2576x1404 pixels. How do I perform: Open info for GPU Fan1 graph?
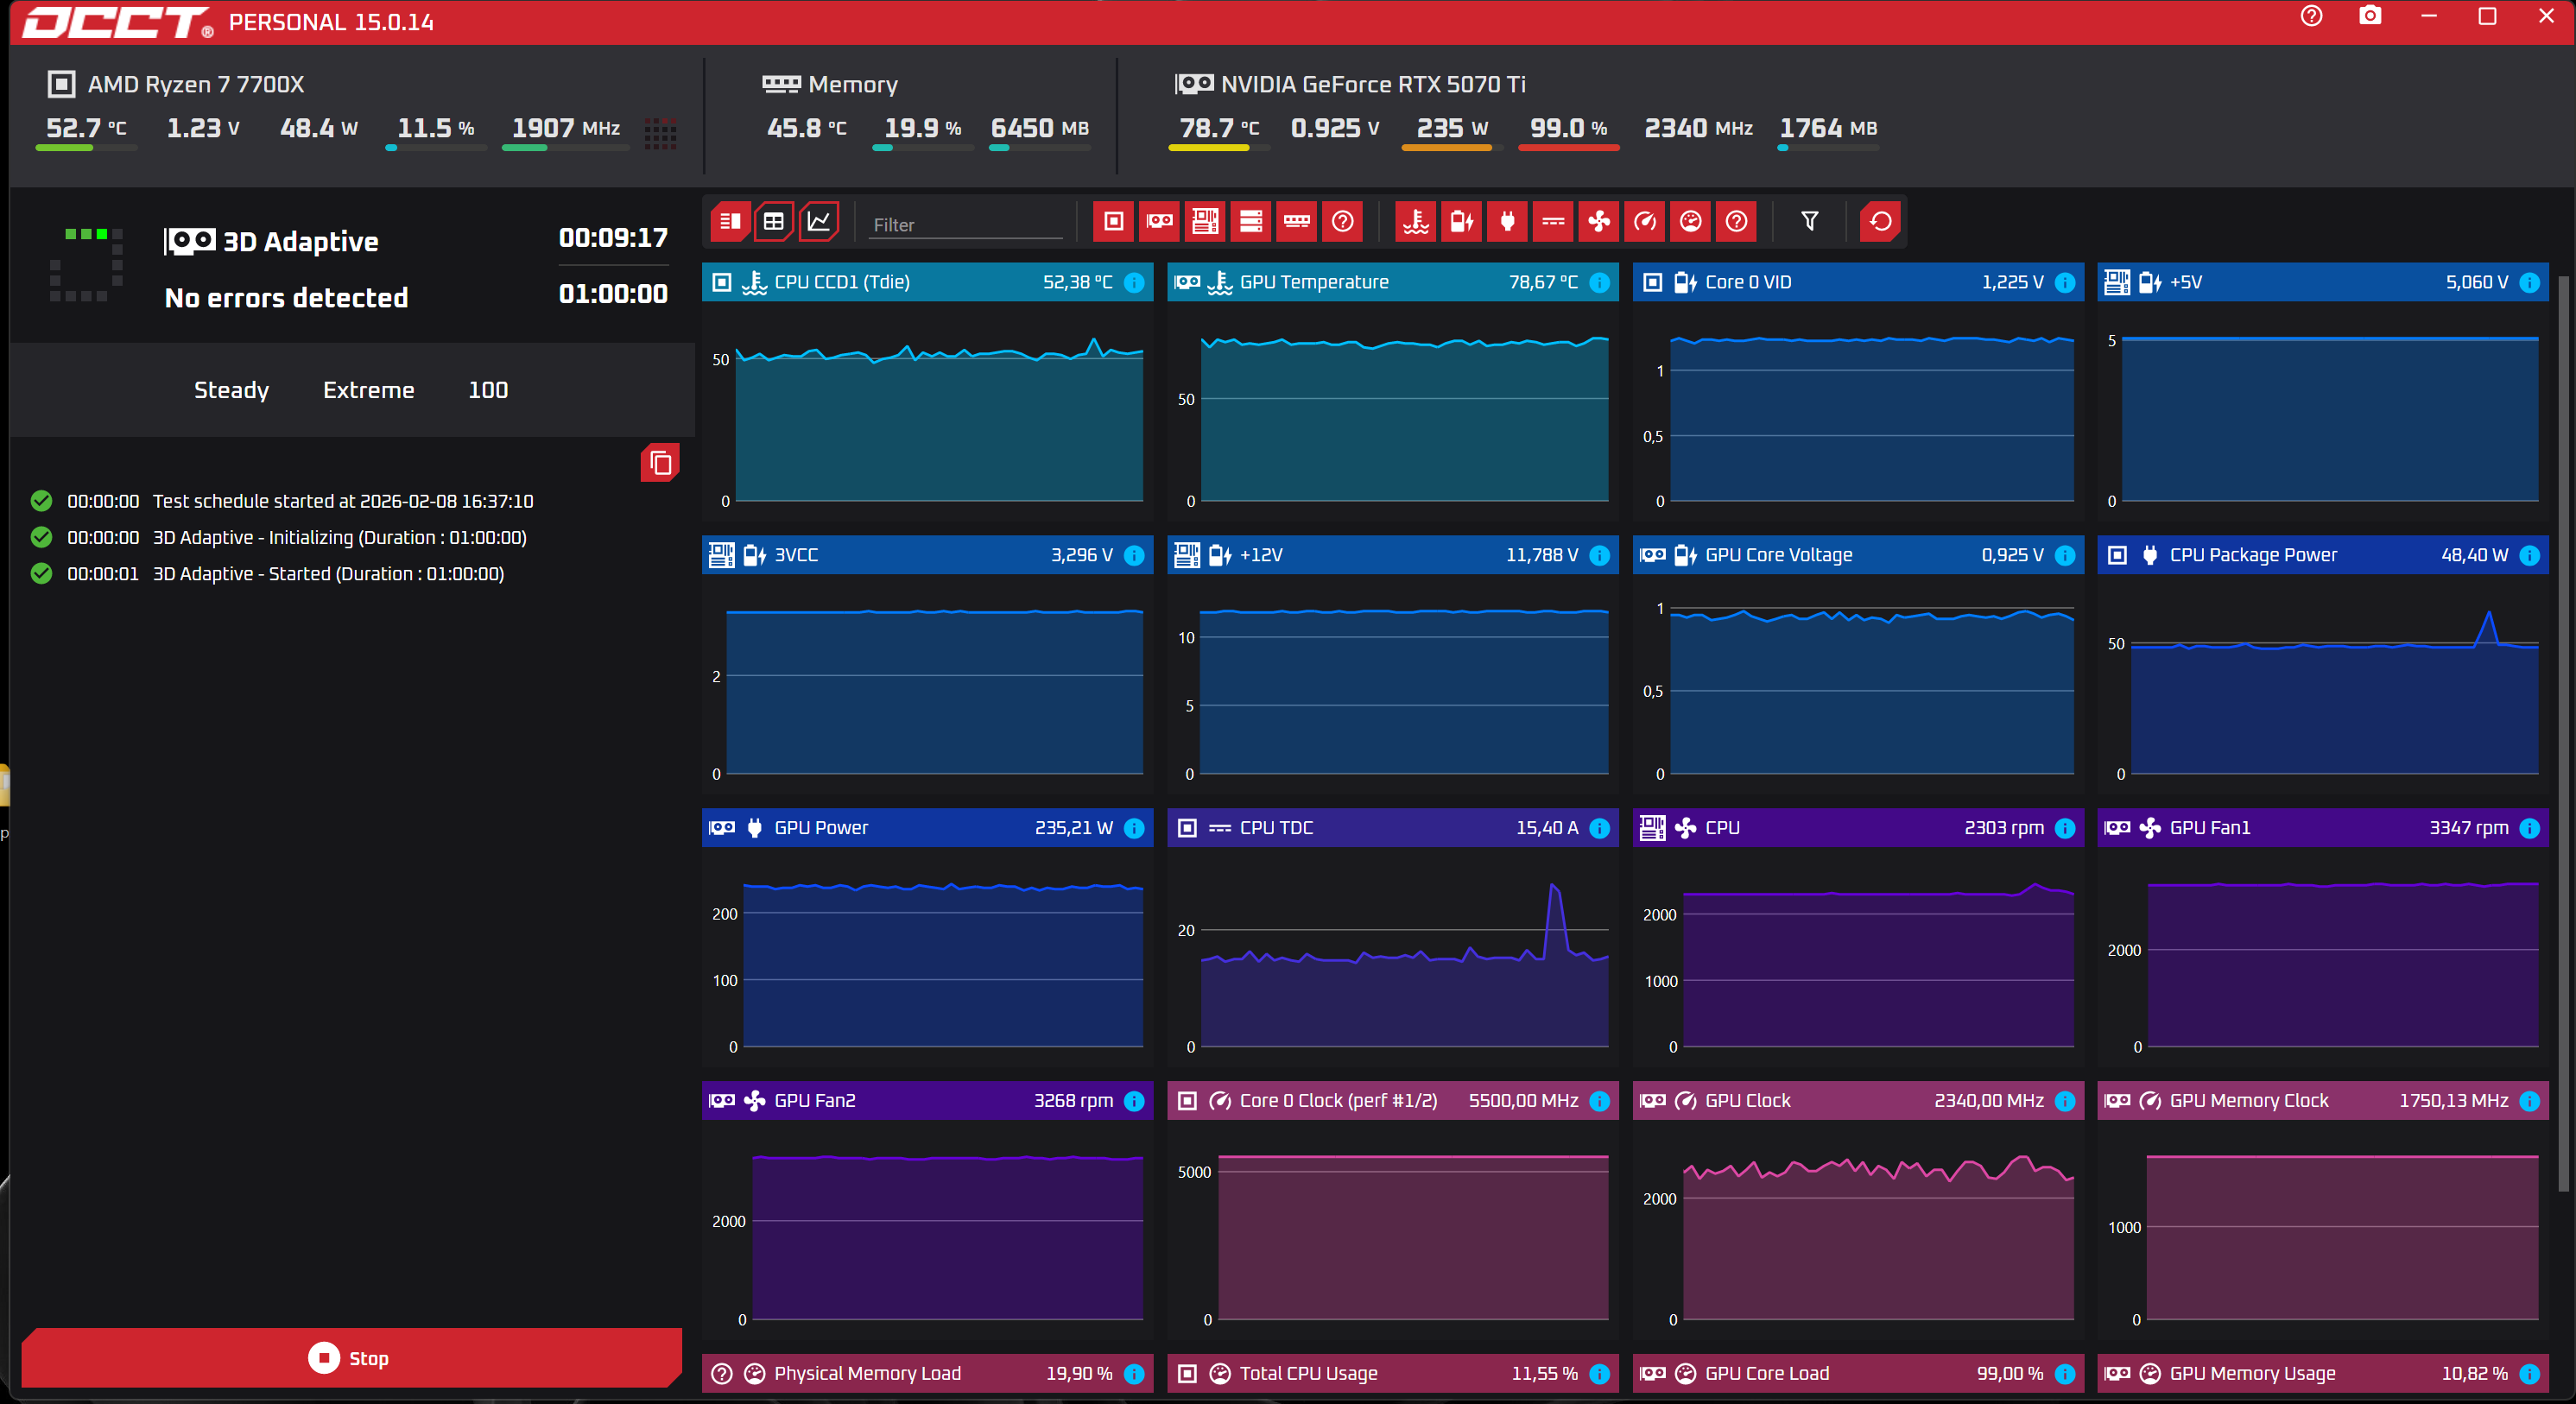click(2530, 828)
